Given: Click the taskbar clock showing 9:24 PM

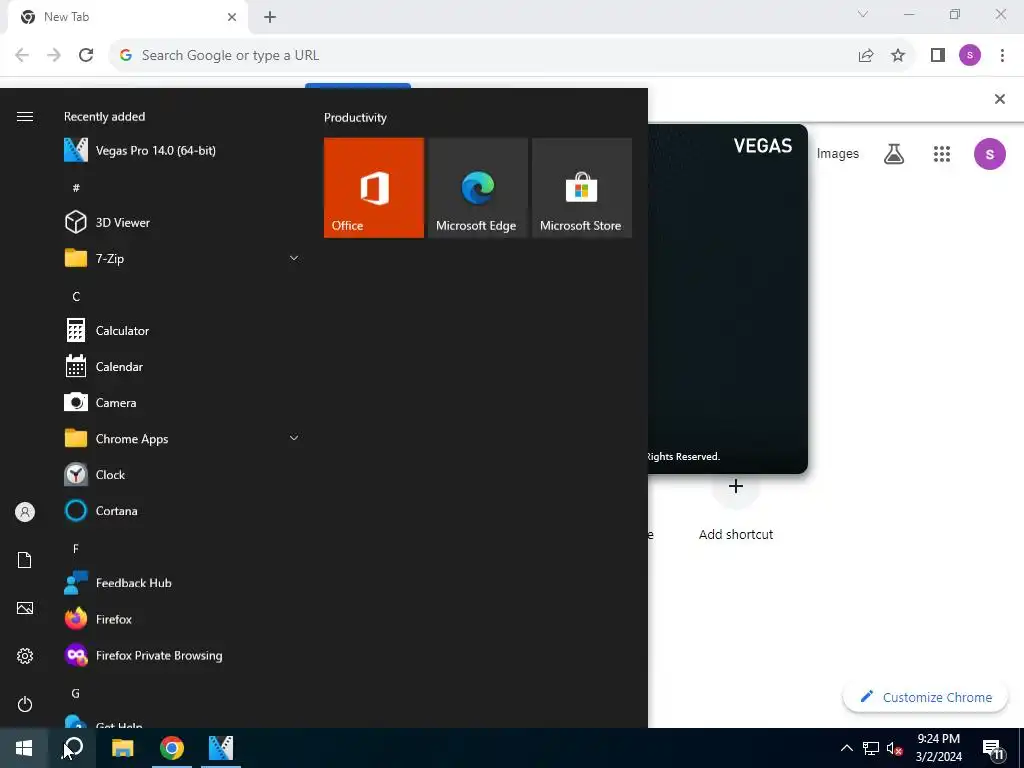Looking at the screenshot, I should (938, 748).
